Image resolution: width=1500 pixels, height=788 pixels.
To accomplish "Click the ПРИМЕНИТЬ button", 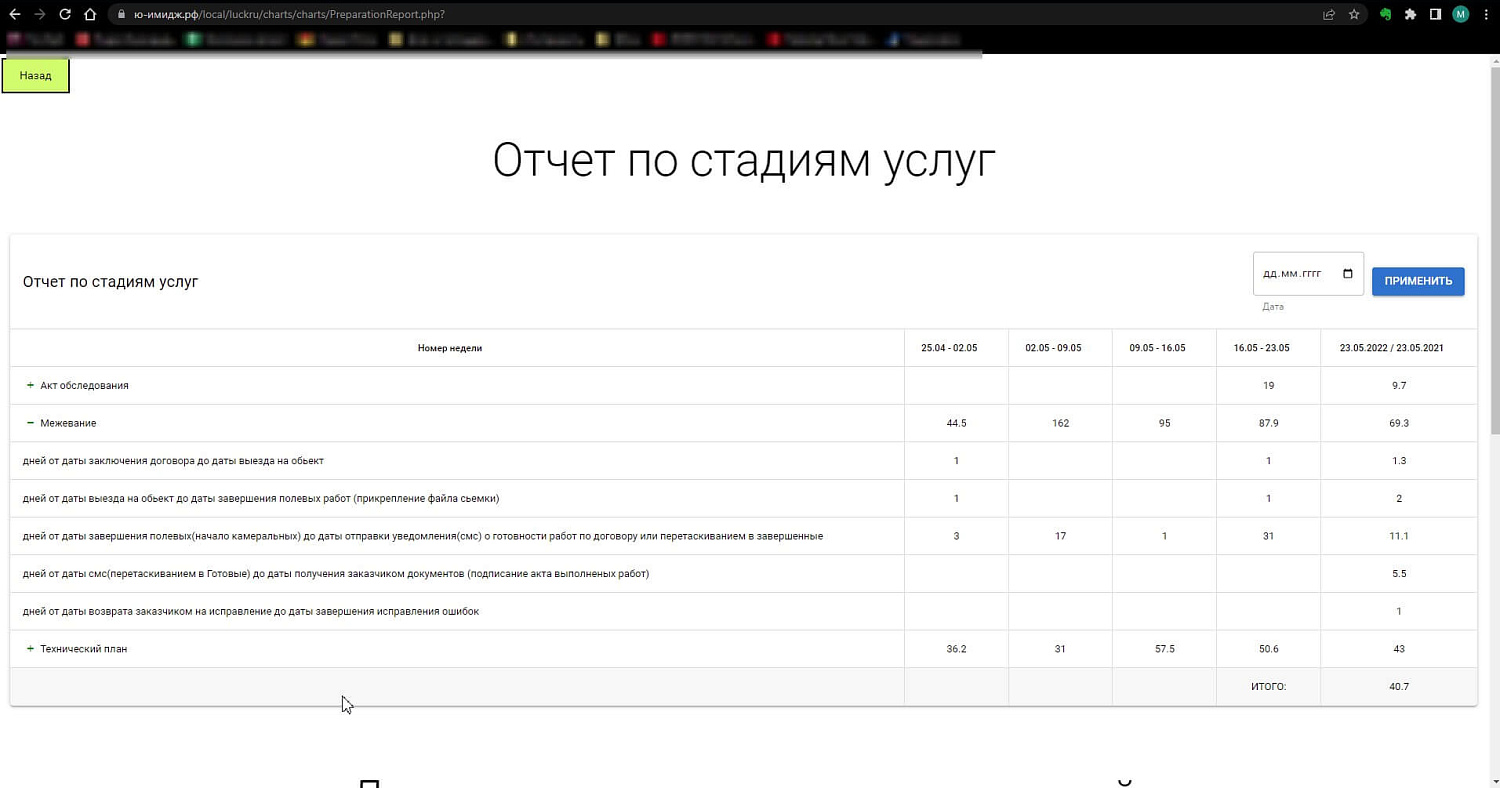I will (x=1417, y=281).
